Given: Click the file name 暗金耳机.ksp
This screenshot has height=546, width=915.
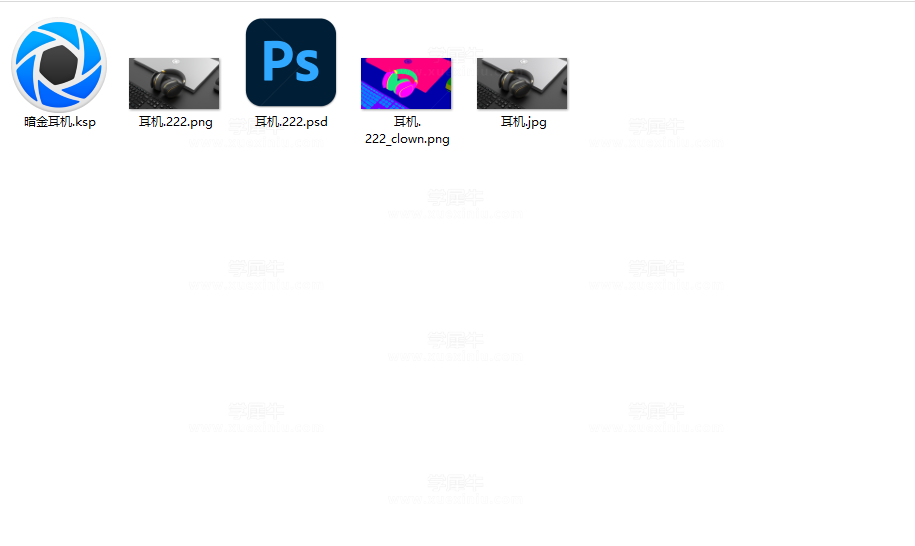Looking at the screenshot, I should (x=60, y=122).
